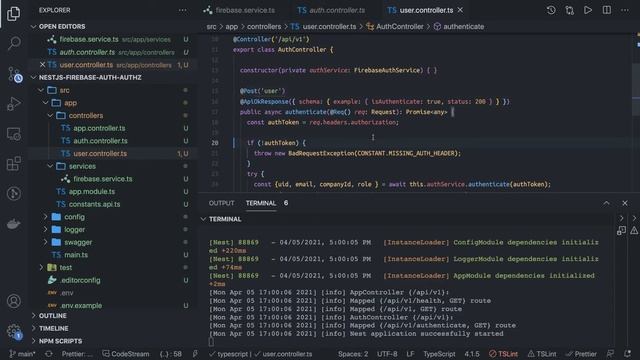The height and width of the screenshot is (360, 640).
Task: Open auth.controller.ts in file tree
Action: (100, 141)
